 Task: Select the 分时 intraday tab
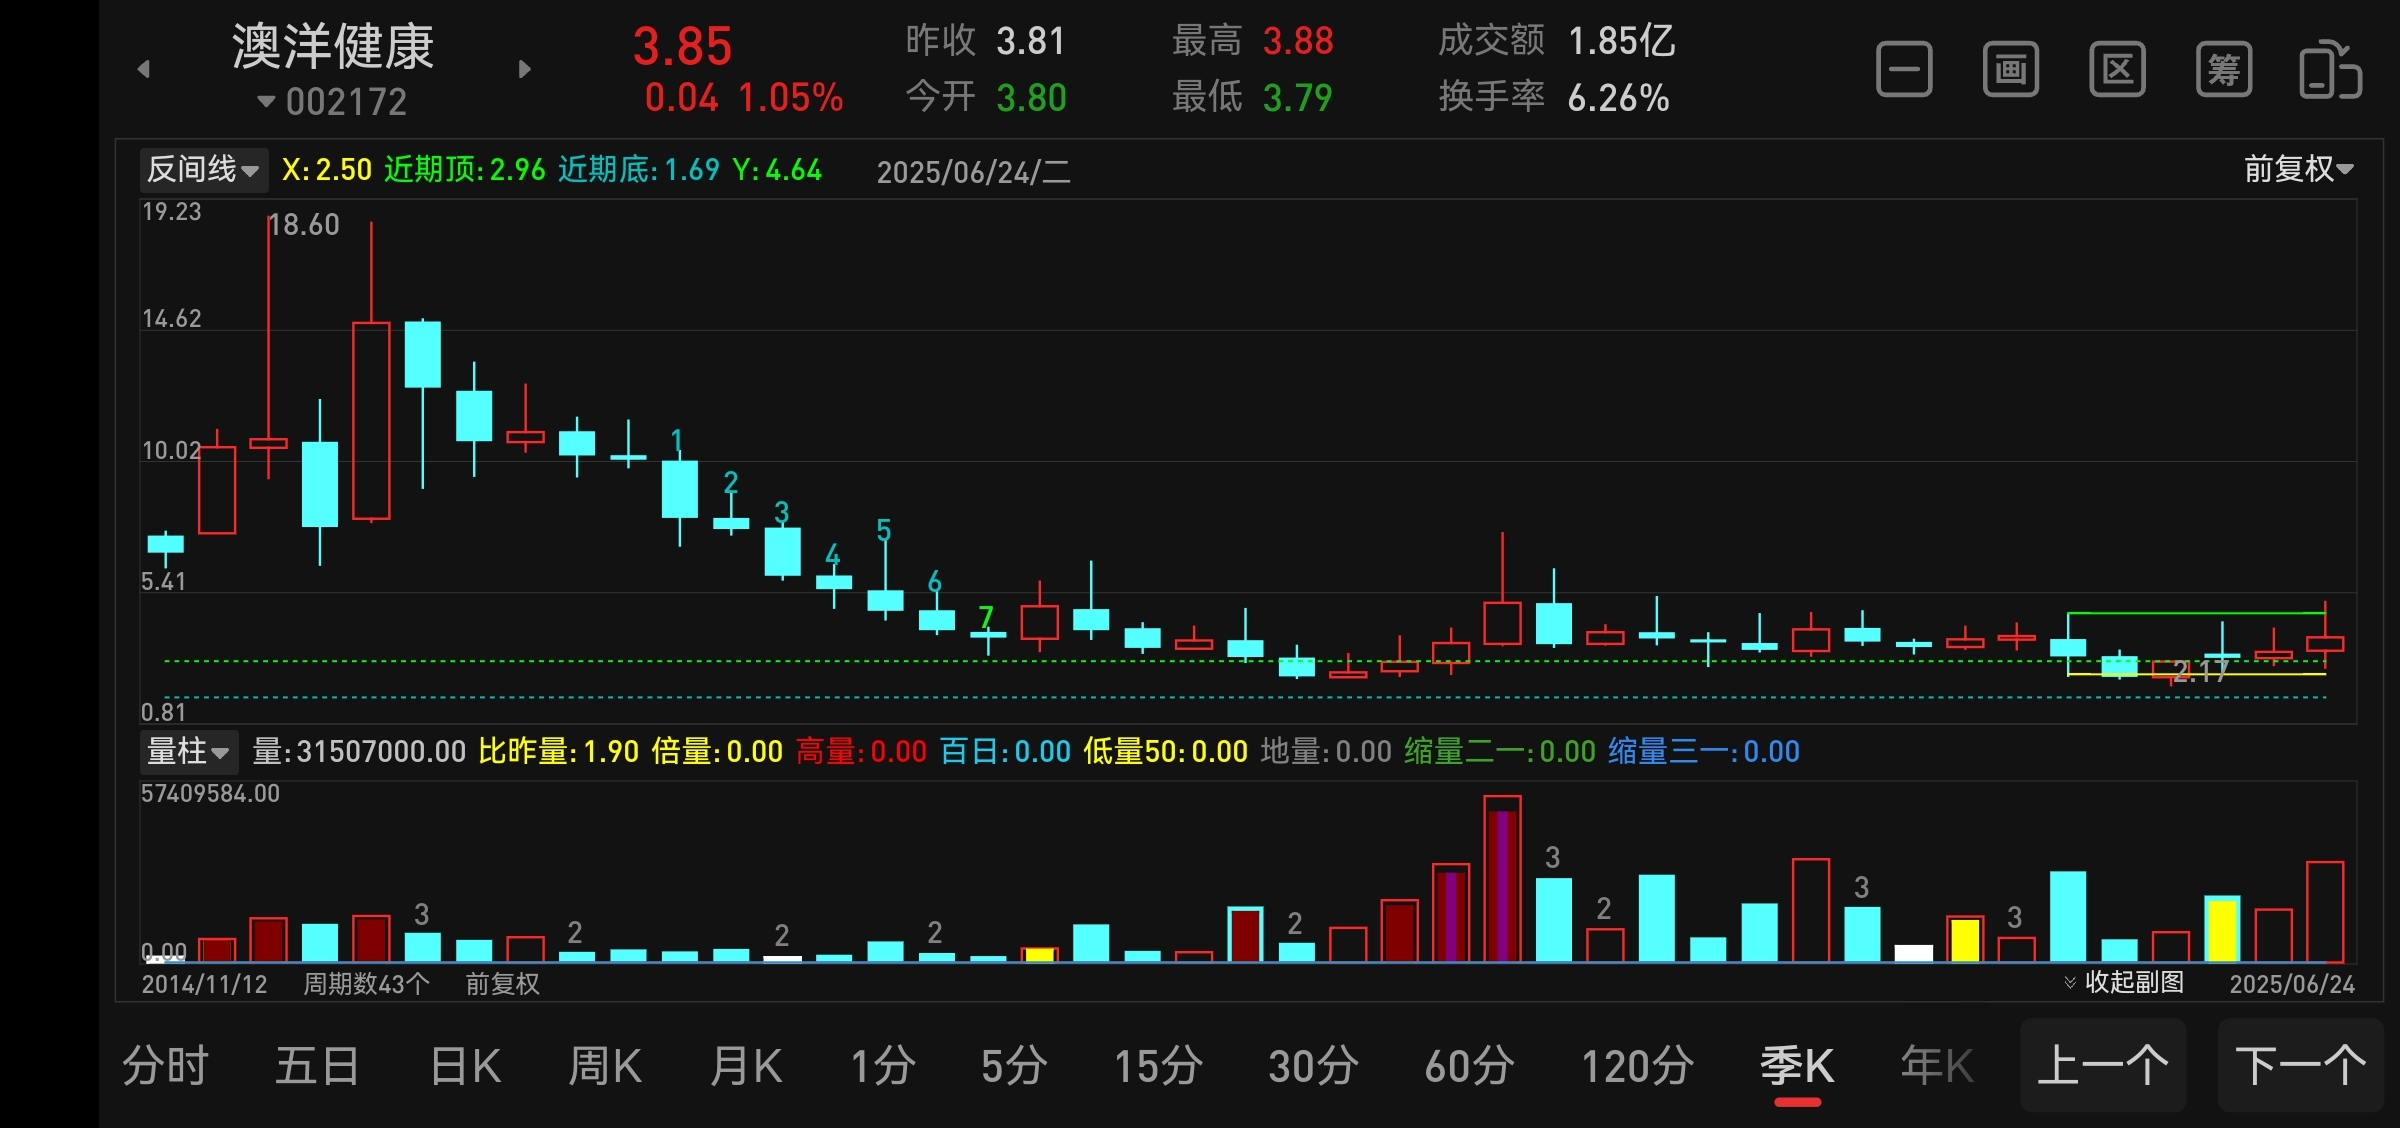click(x=166, y=1066)
